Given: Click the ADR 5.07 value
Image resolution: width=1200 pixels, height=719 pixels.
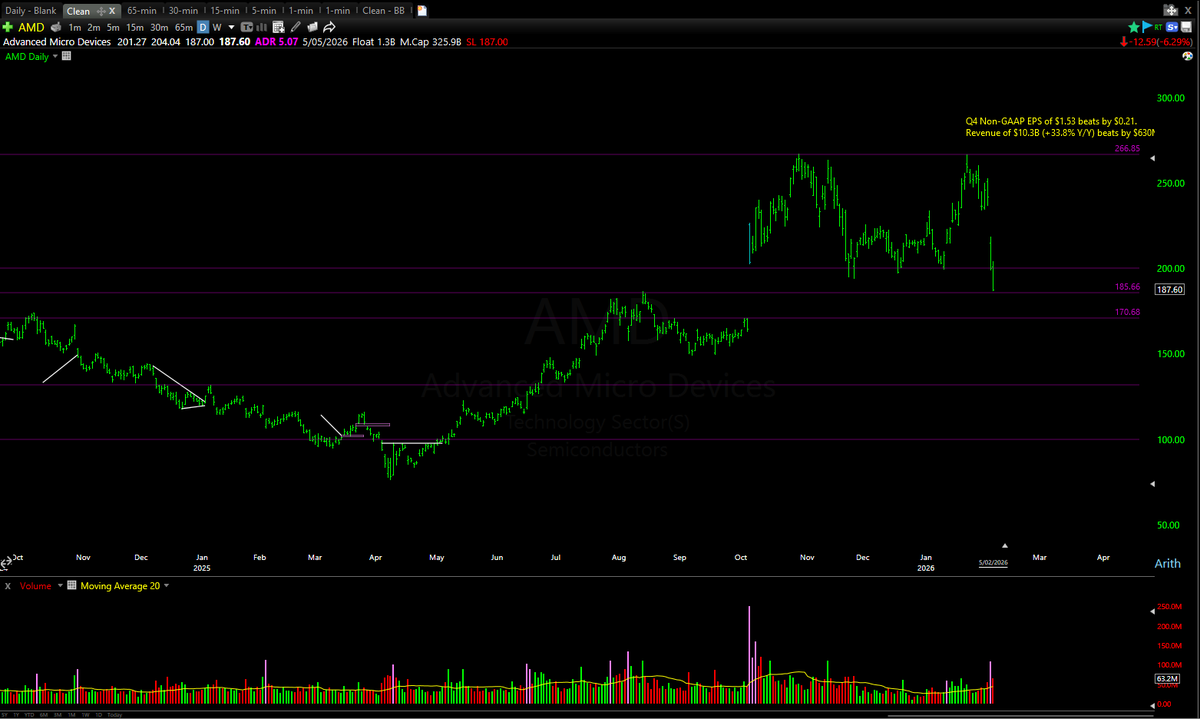Looking at the screenshot, I should (276, 42).
